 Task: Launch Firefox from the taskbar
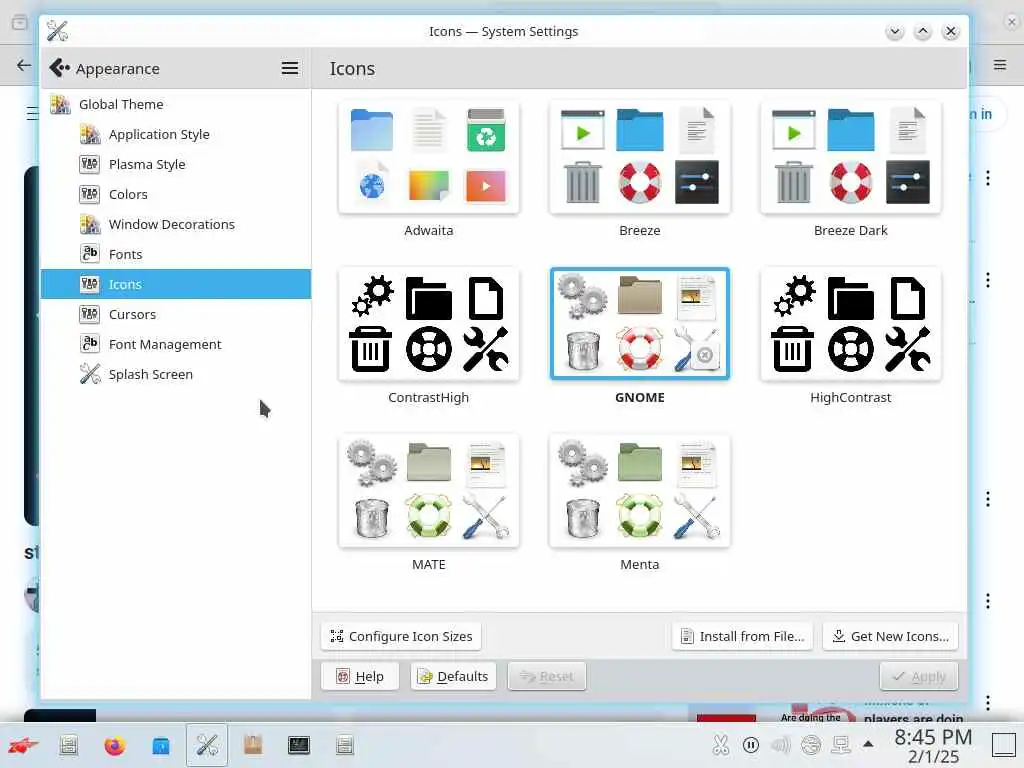point(114,745)
